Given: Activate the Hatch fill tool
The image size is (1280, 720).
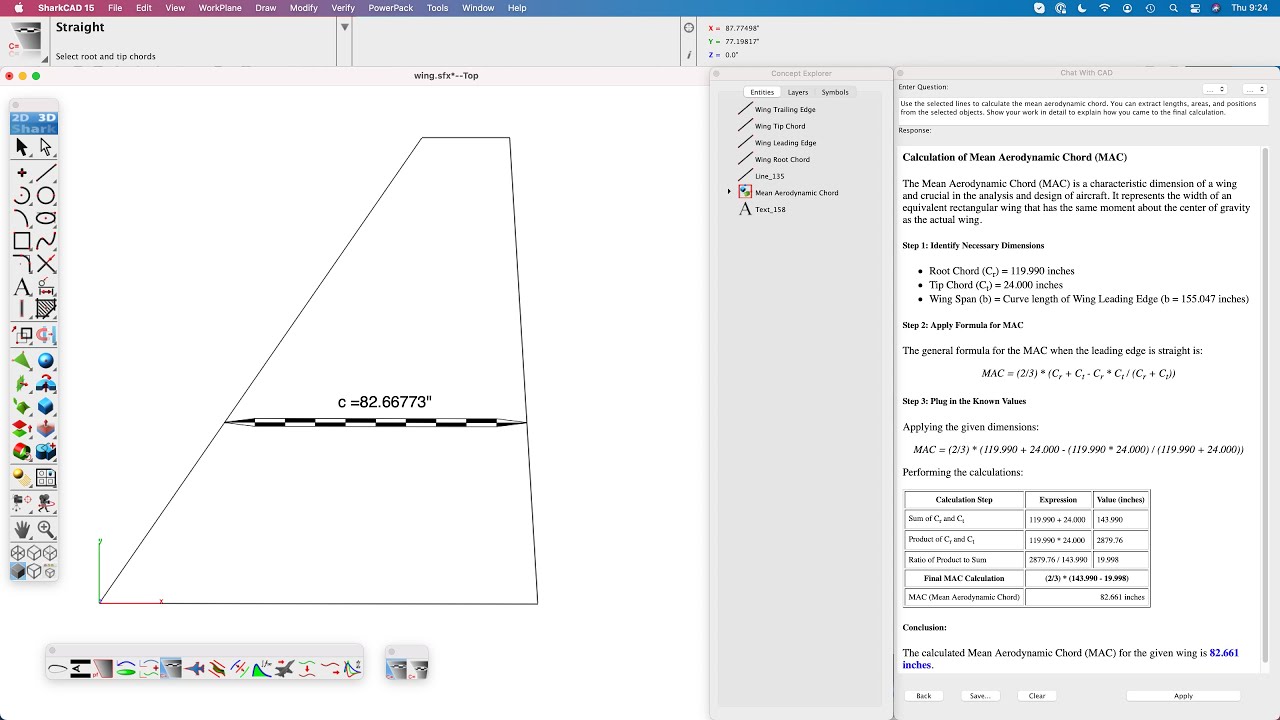Looking at the screenshot, I should pyautogui.click(x=46, y=309).
